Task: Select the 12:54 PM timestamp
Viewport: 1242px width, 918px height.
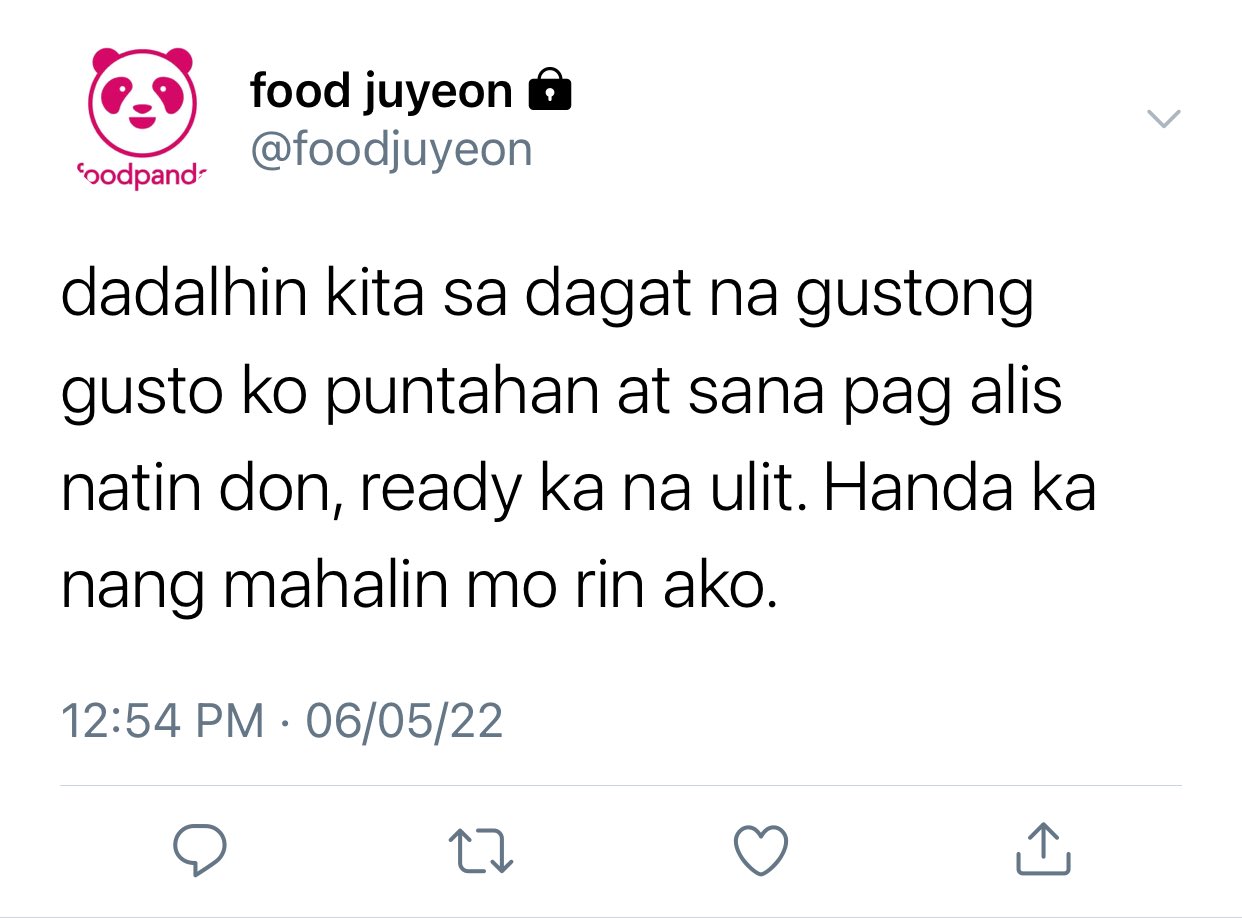Action: pyautogui.click(x=163, y=721)
